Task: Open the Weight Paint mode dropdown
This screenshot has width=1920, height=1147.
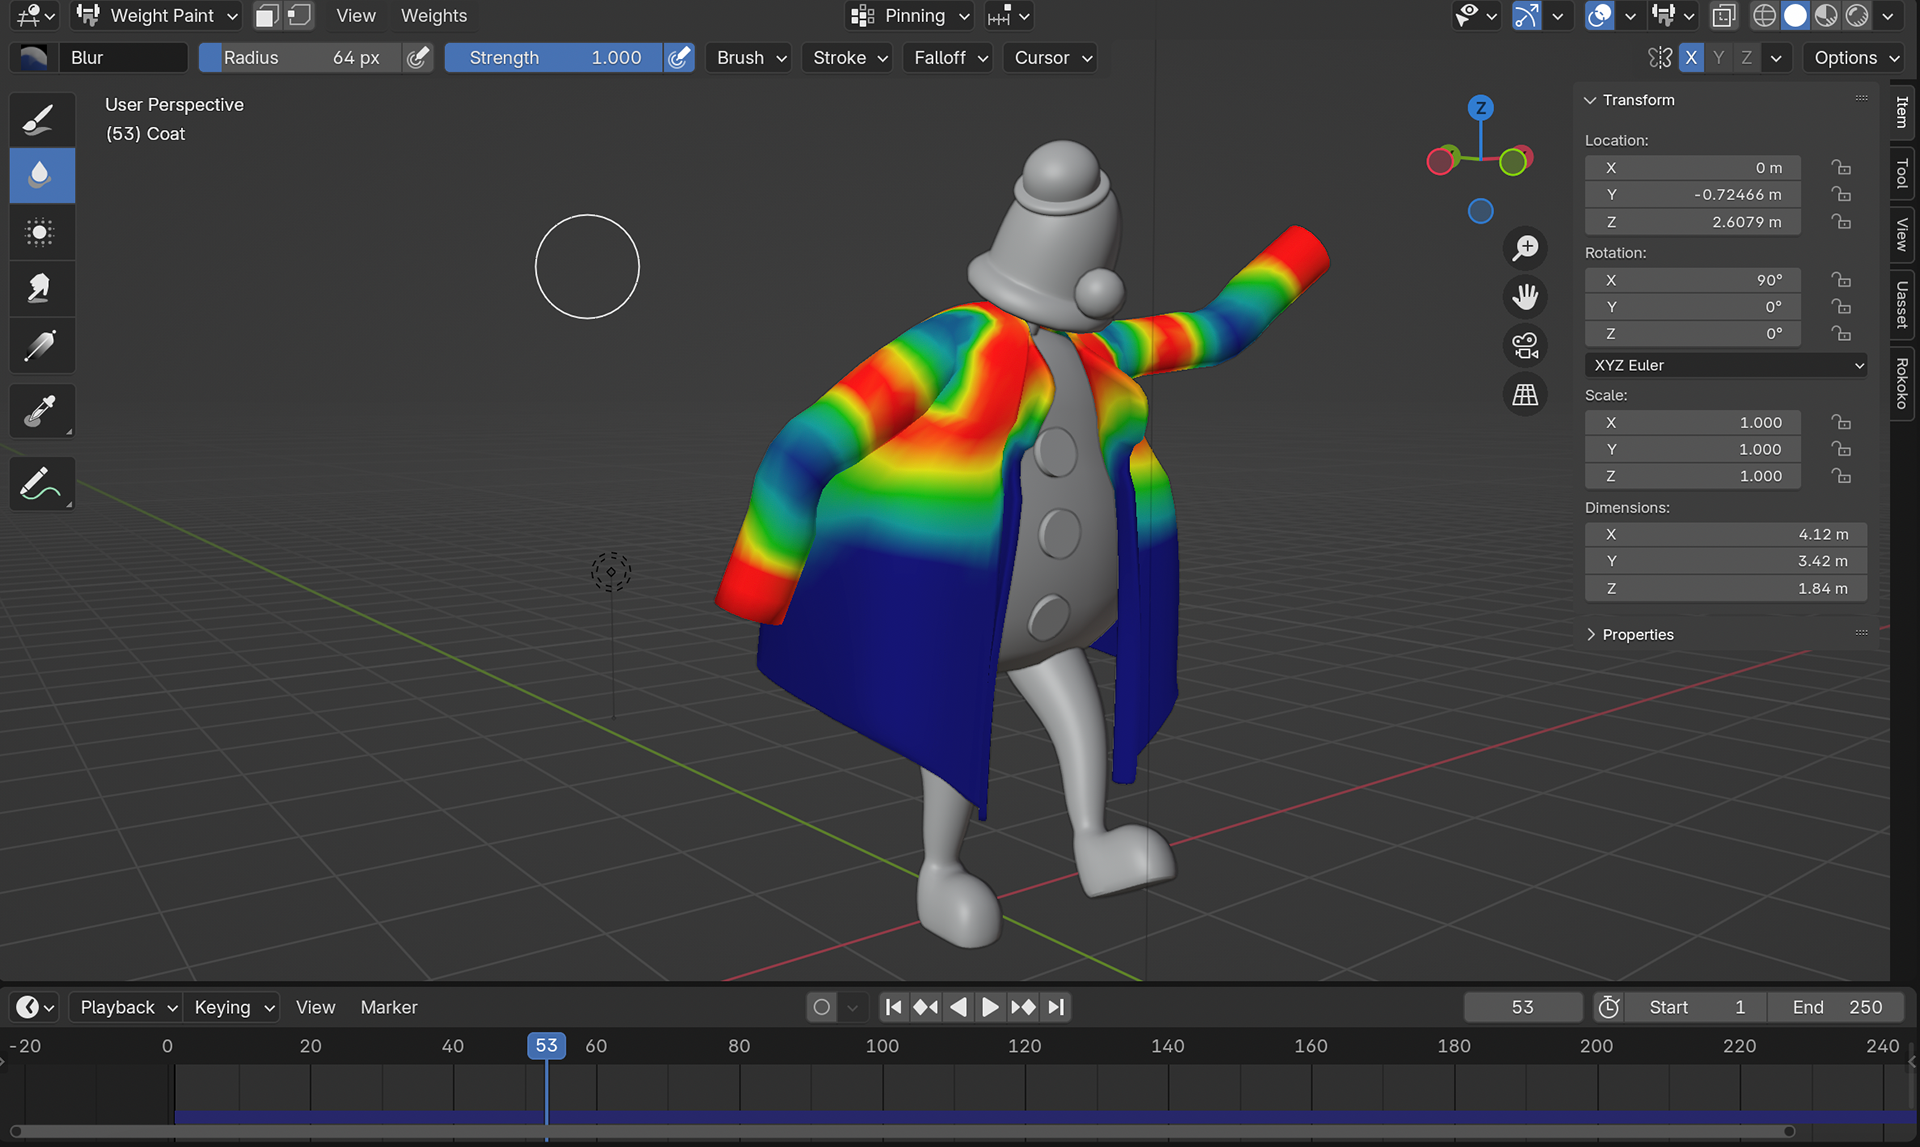Action: tap(158, 16)
